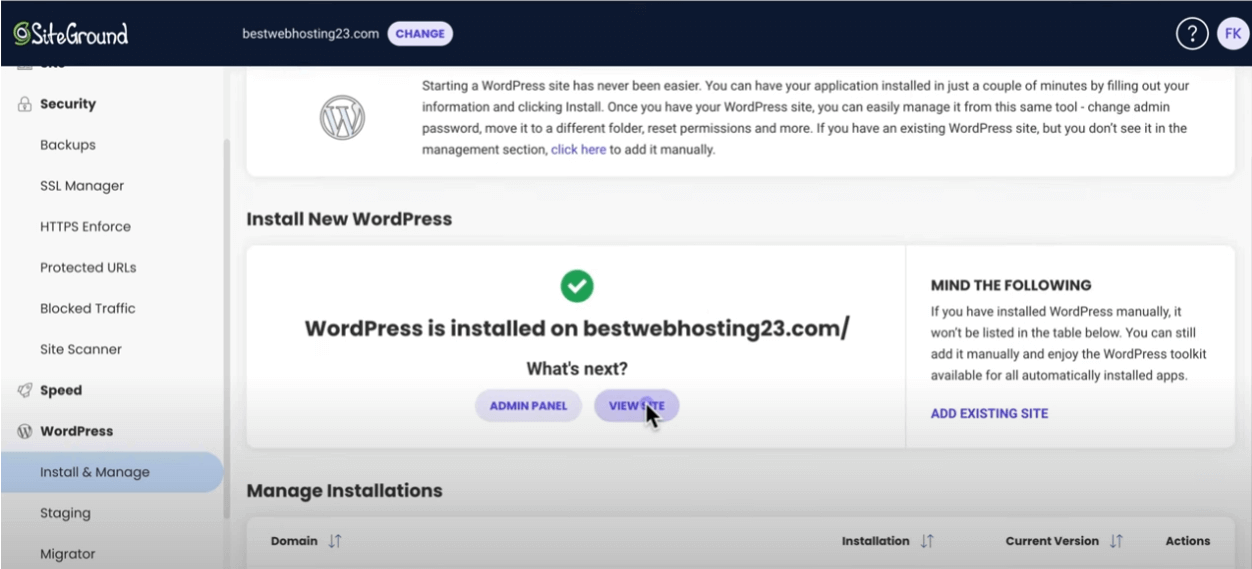Open SSL Manager in the sidebar
Image resolution: width=1252 pixels, height=569 pixels.
82,186
